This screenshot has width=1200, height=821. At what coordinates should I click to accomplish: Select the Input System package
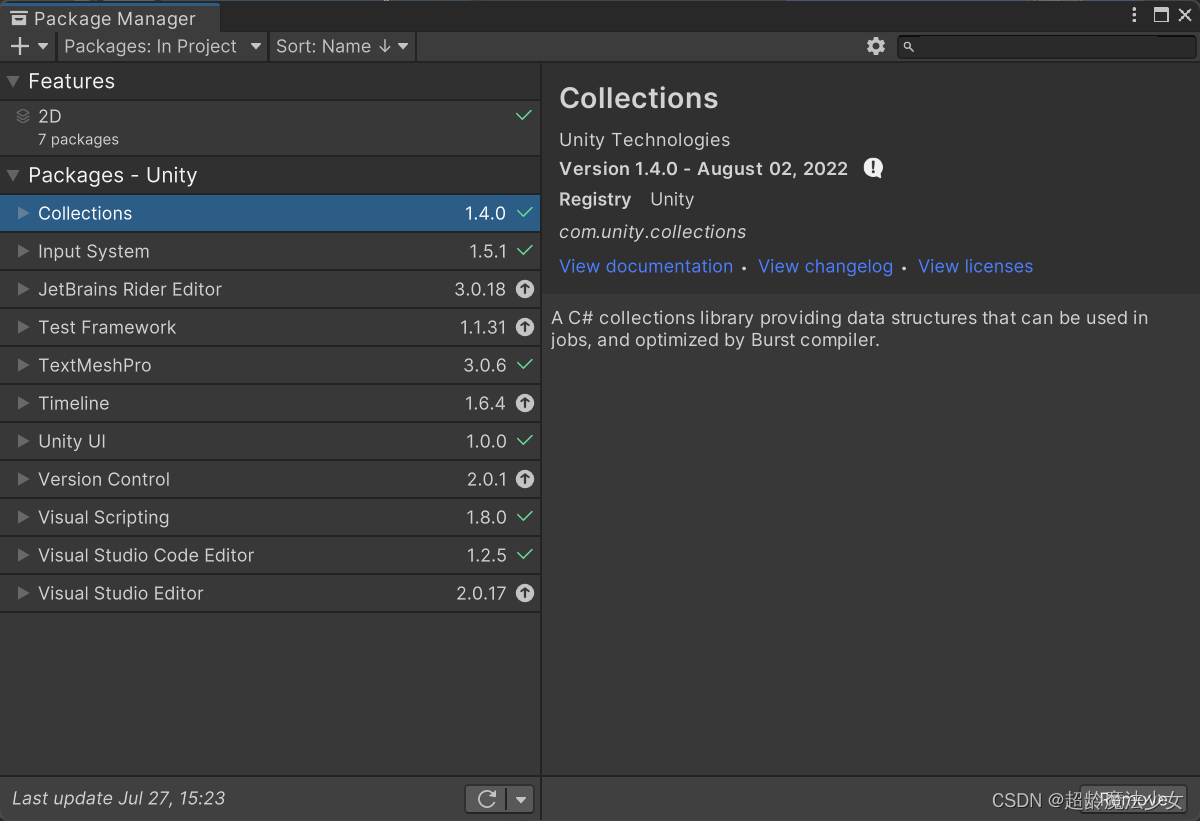270,251
